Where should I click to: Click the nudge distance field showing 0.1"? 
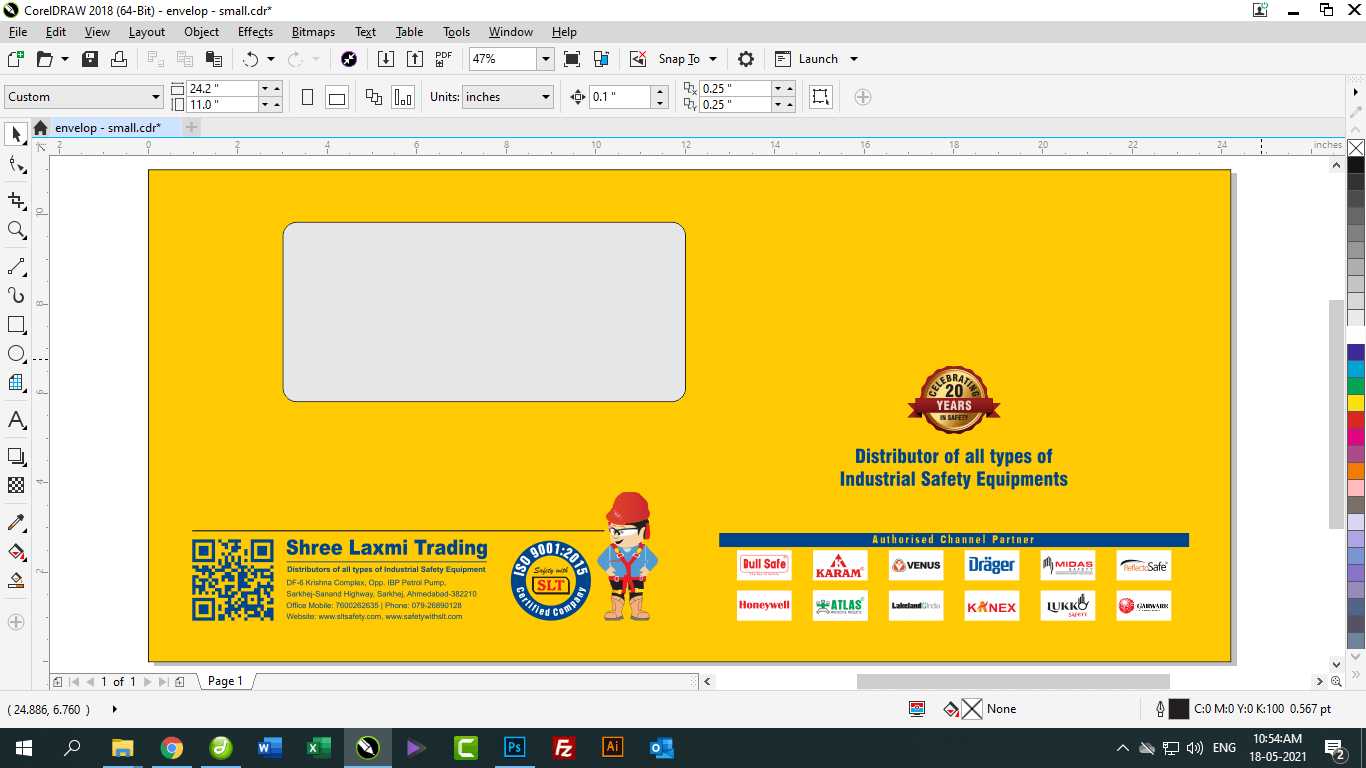[620, 97]
